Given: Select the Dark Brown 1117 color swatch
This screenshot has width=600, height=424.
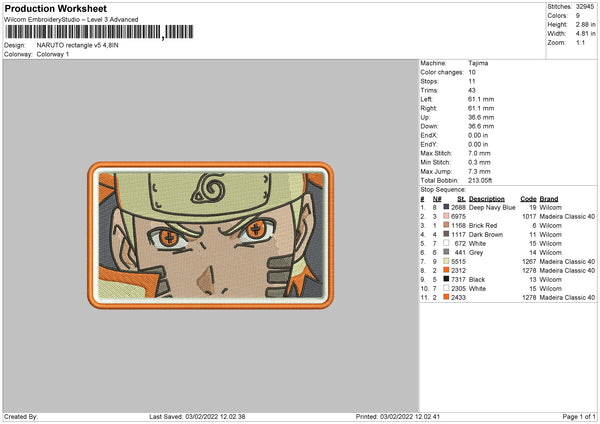Looking at the screenshot, I should [x=446, y=234].
